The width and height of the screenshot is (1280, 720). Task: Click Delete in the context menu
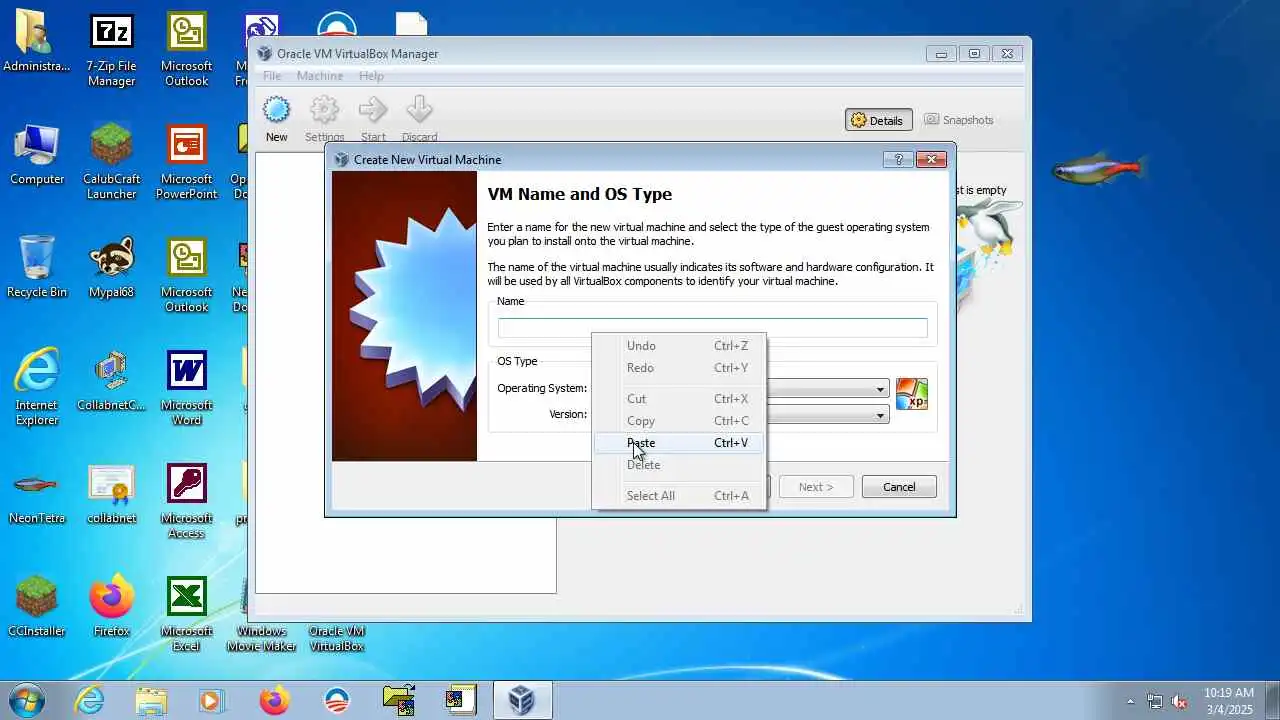tap(679, 465)
